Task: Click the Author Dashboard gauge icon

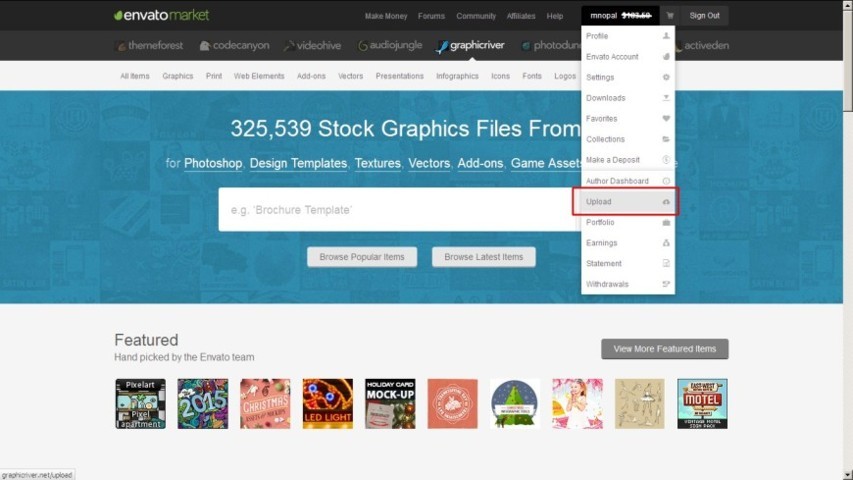Action: coord(666,181)
